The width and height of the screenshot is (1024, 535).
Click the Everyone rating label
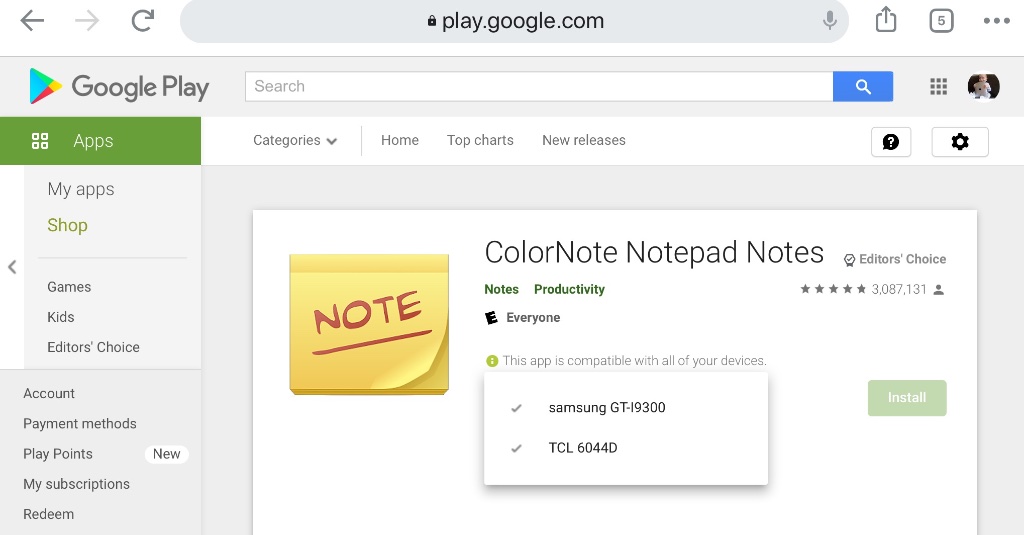533,317
